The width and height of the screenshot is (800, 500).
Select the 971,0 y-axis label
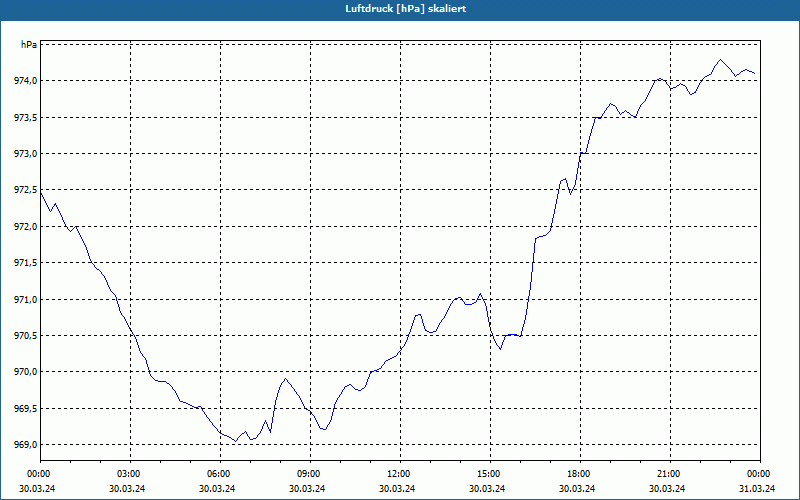[x=24, y=299]
